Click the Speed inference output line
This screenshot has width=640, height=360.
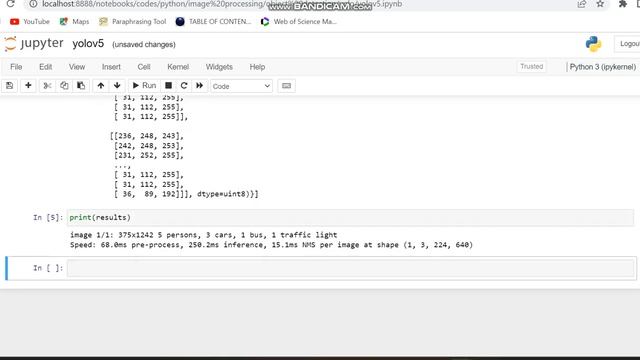[271, 245]
